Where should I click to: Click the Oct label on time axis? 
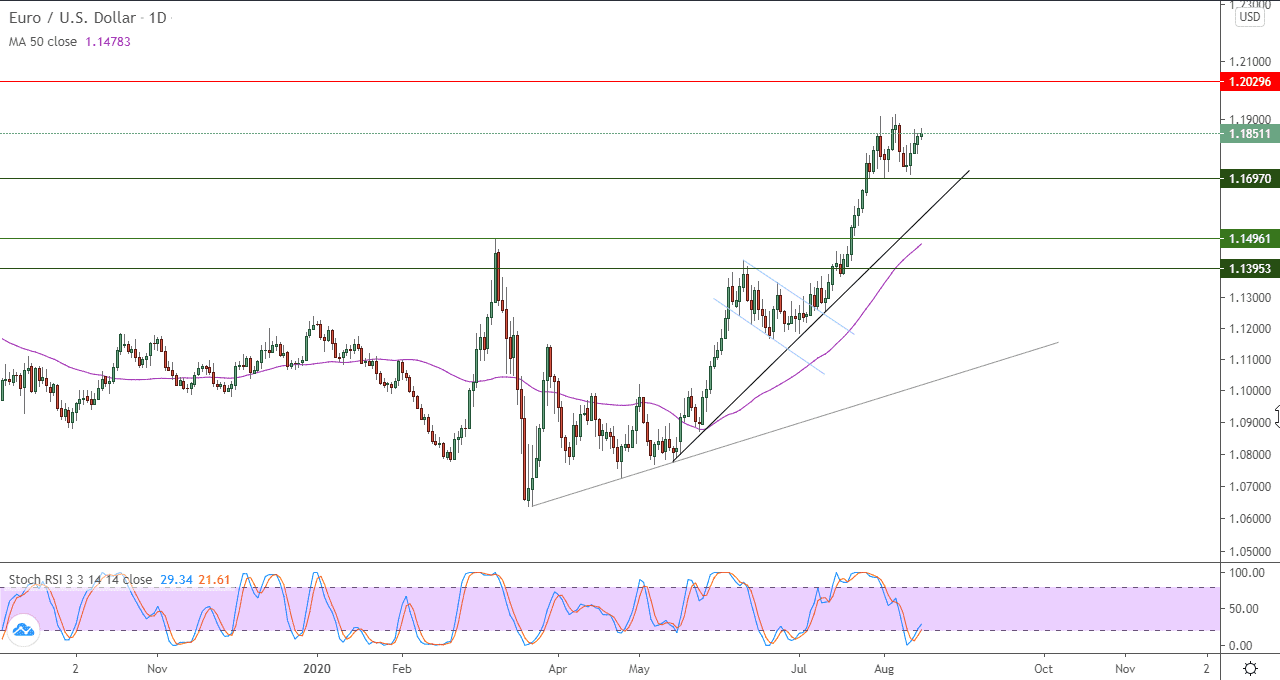pos(1044,668)
